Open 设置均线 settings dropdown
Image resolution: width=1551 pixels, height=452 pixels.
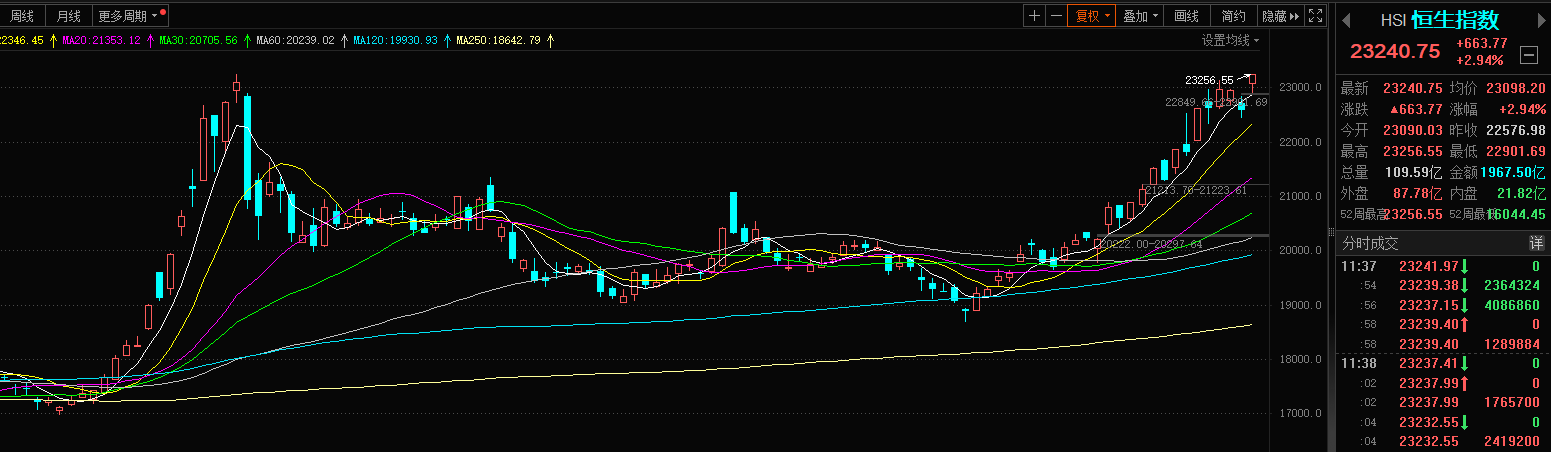[1230, 40]
